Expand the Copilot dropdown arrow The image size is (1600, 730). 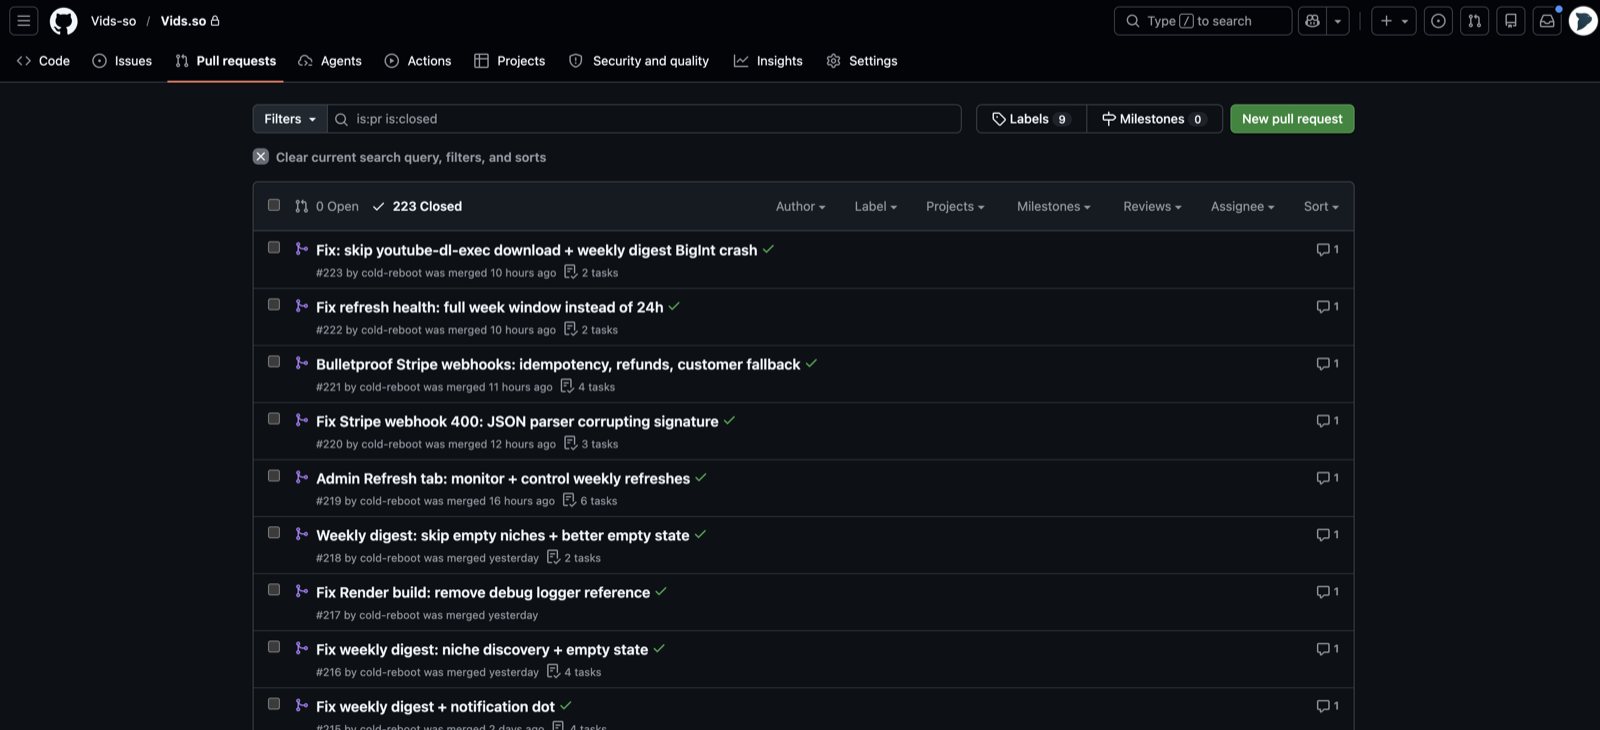pos(1338,21)
